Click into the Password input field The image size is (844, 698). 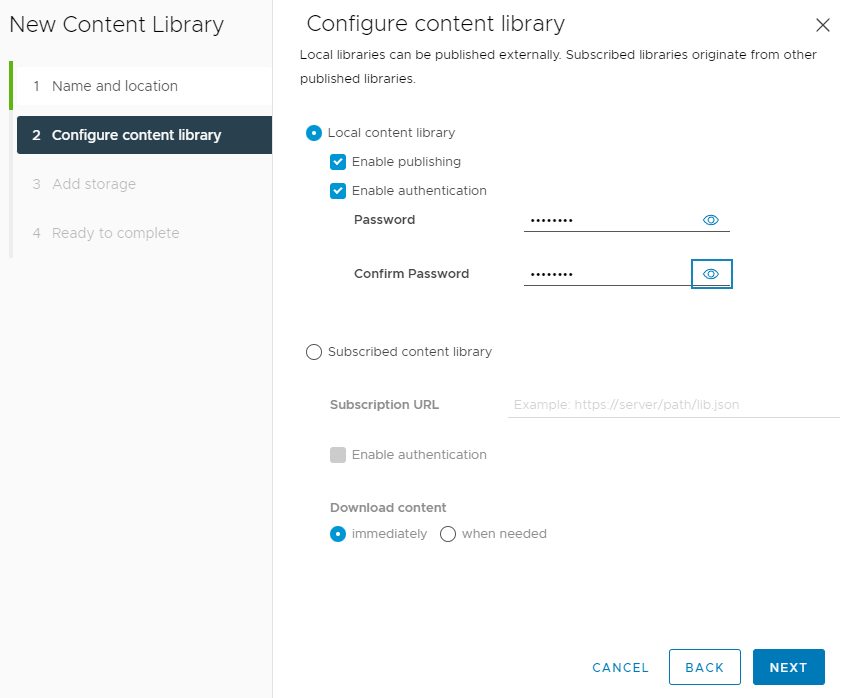(x=612, y=220)
